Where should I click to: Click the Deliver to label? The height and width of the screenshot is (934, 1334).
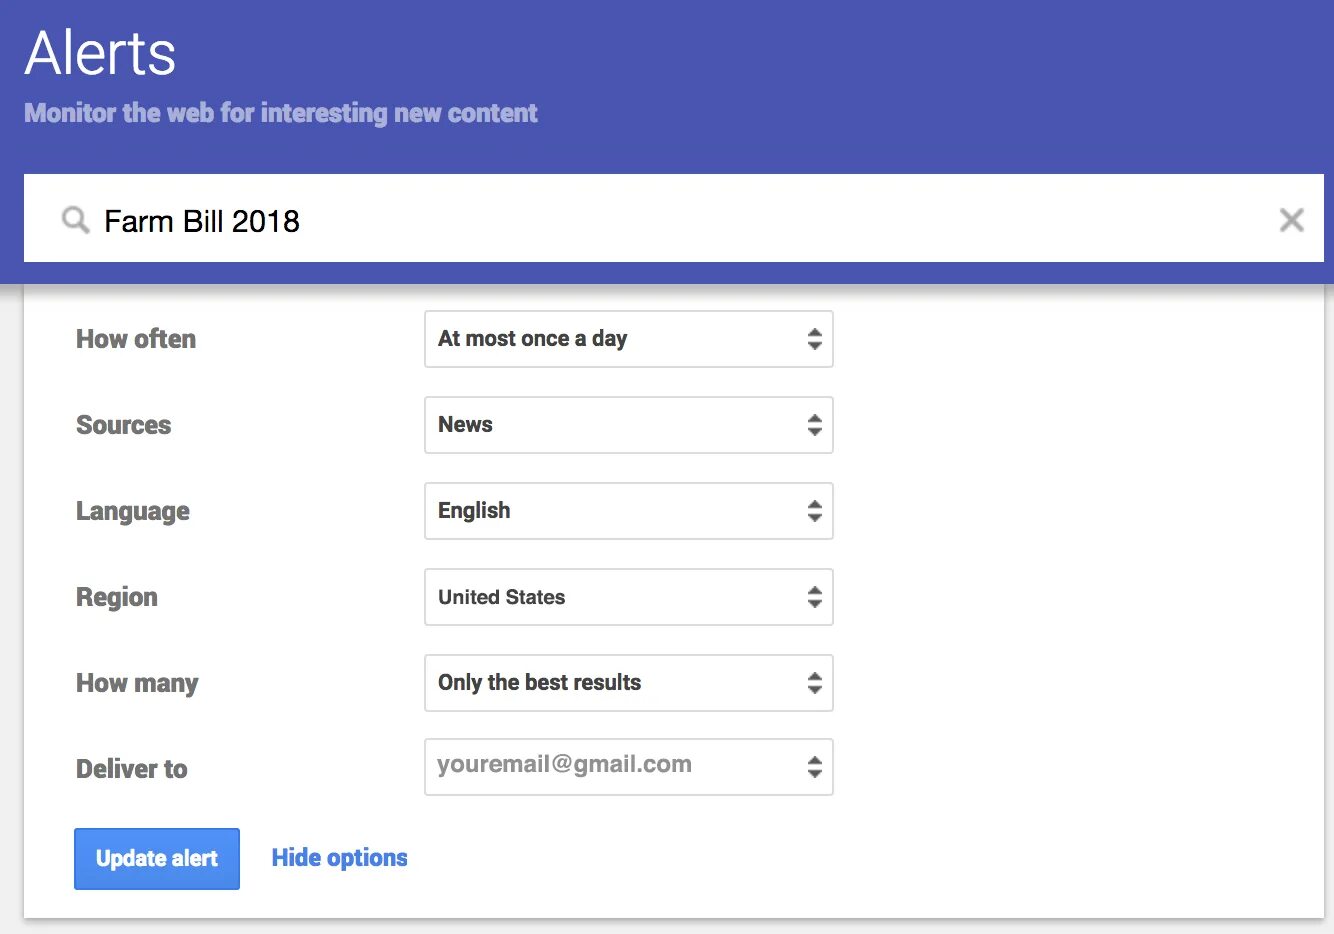point(132,769)
